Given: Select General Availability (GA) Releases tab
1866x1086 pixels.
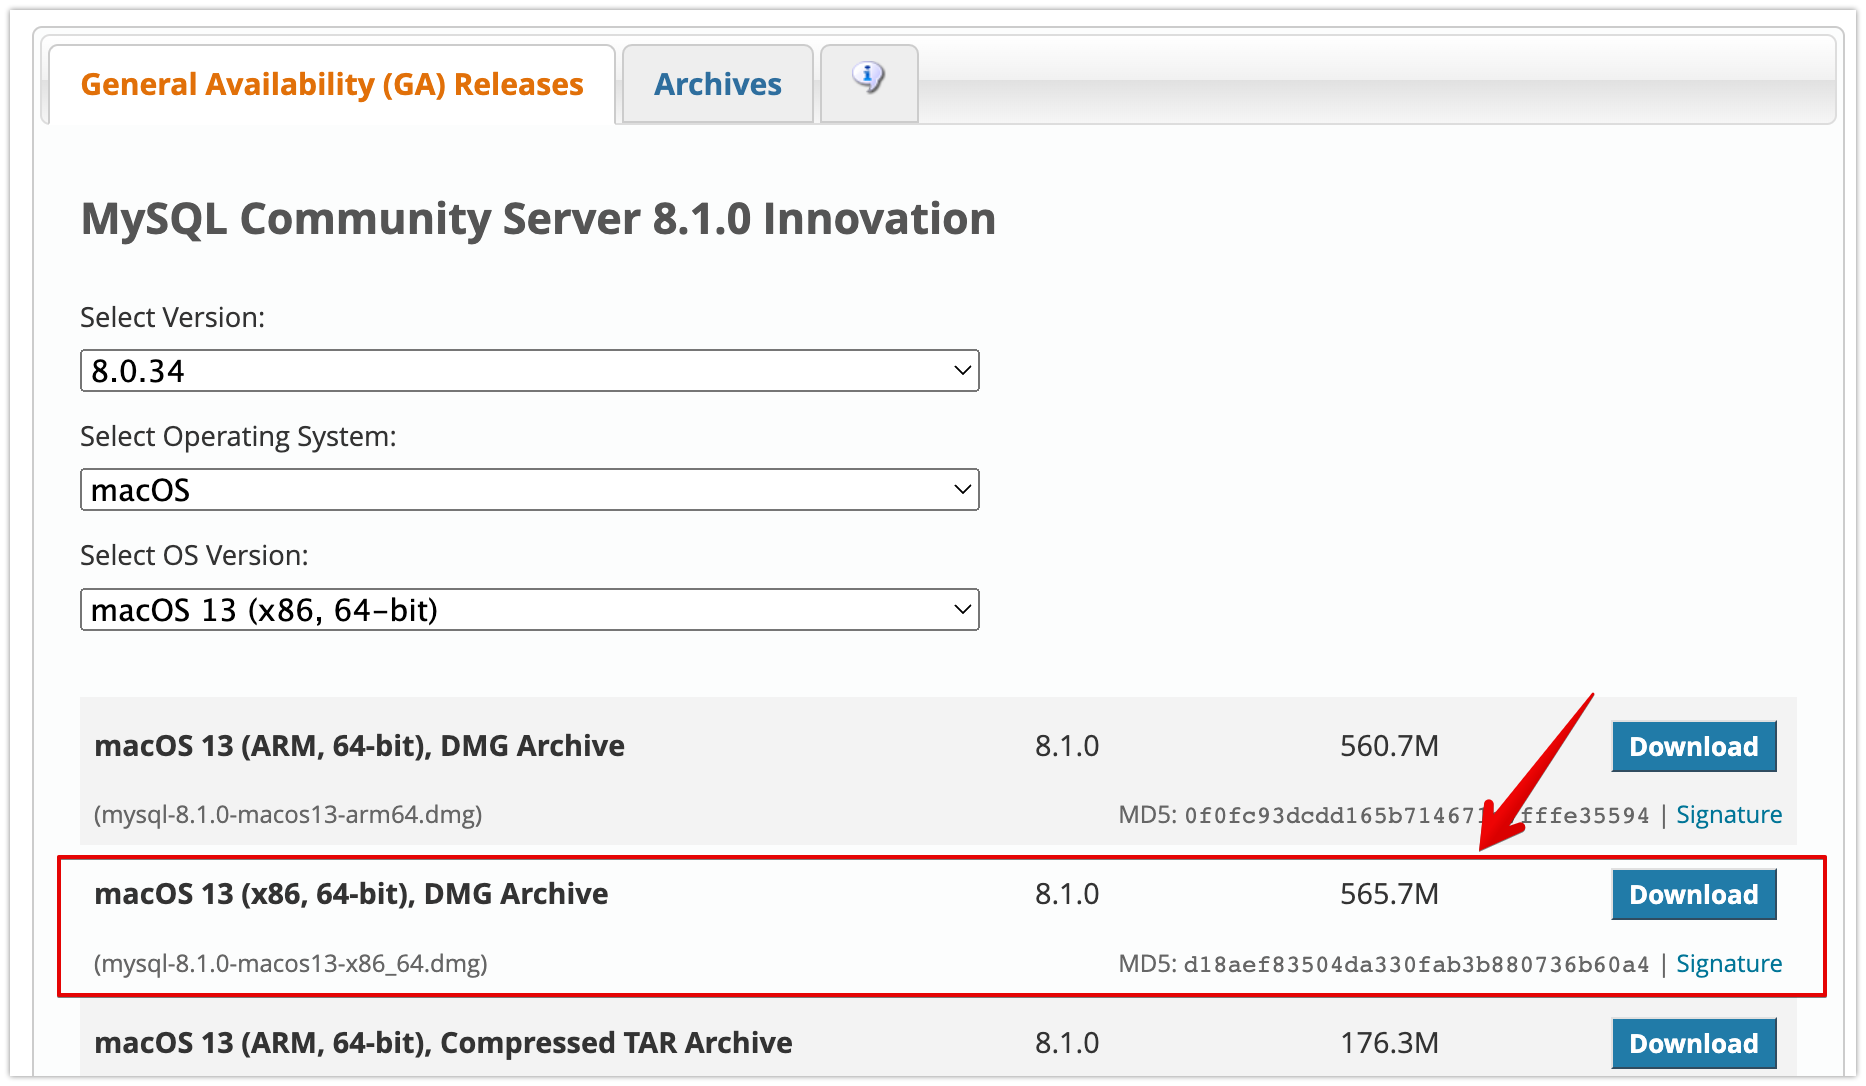Looking at the screenshot, I should point(332,85).
